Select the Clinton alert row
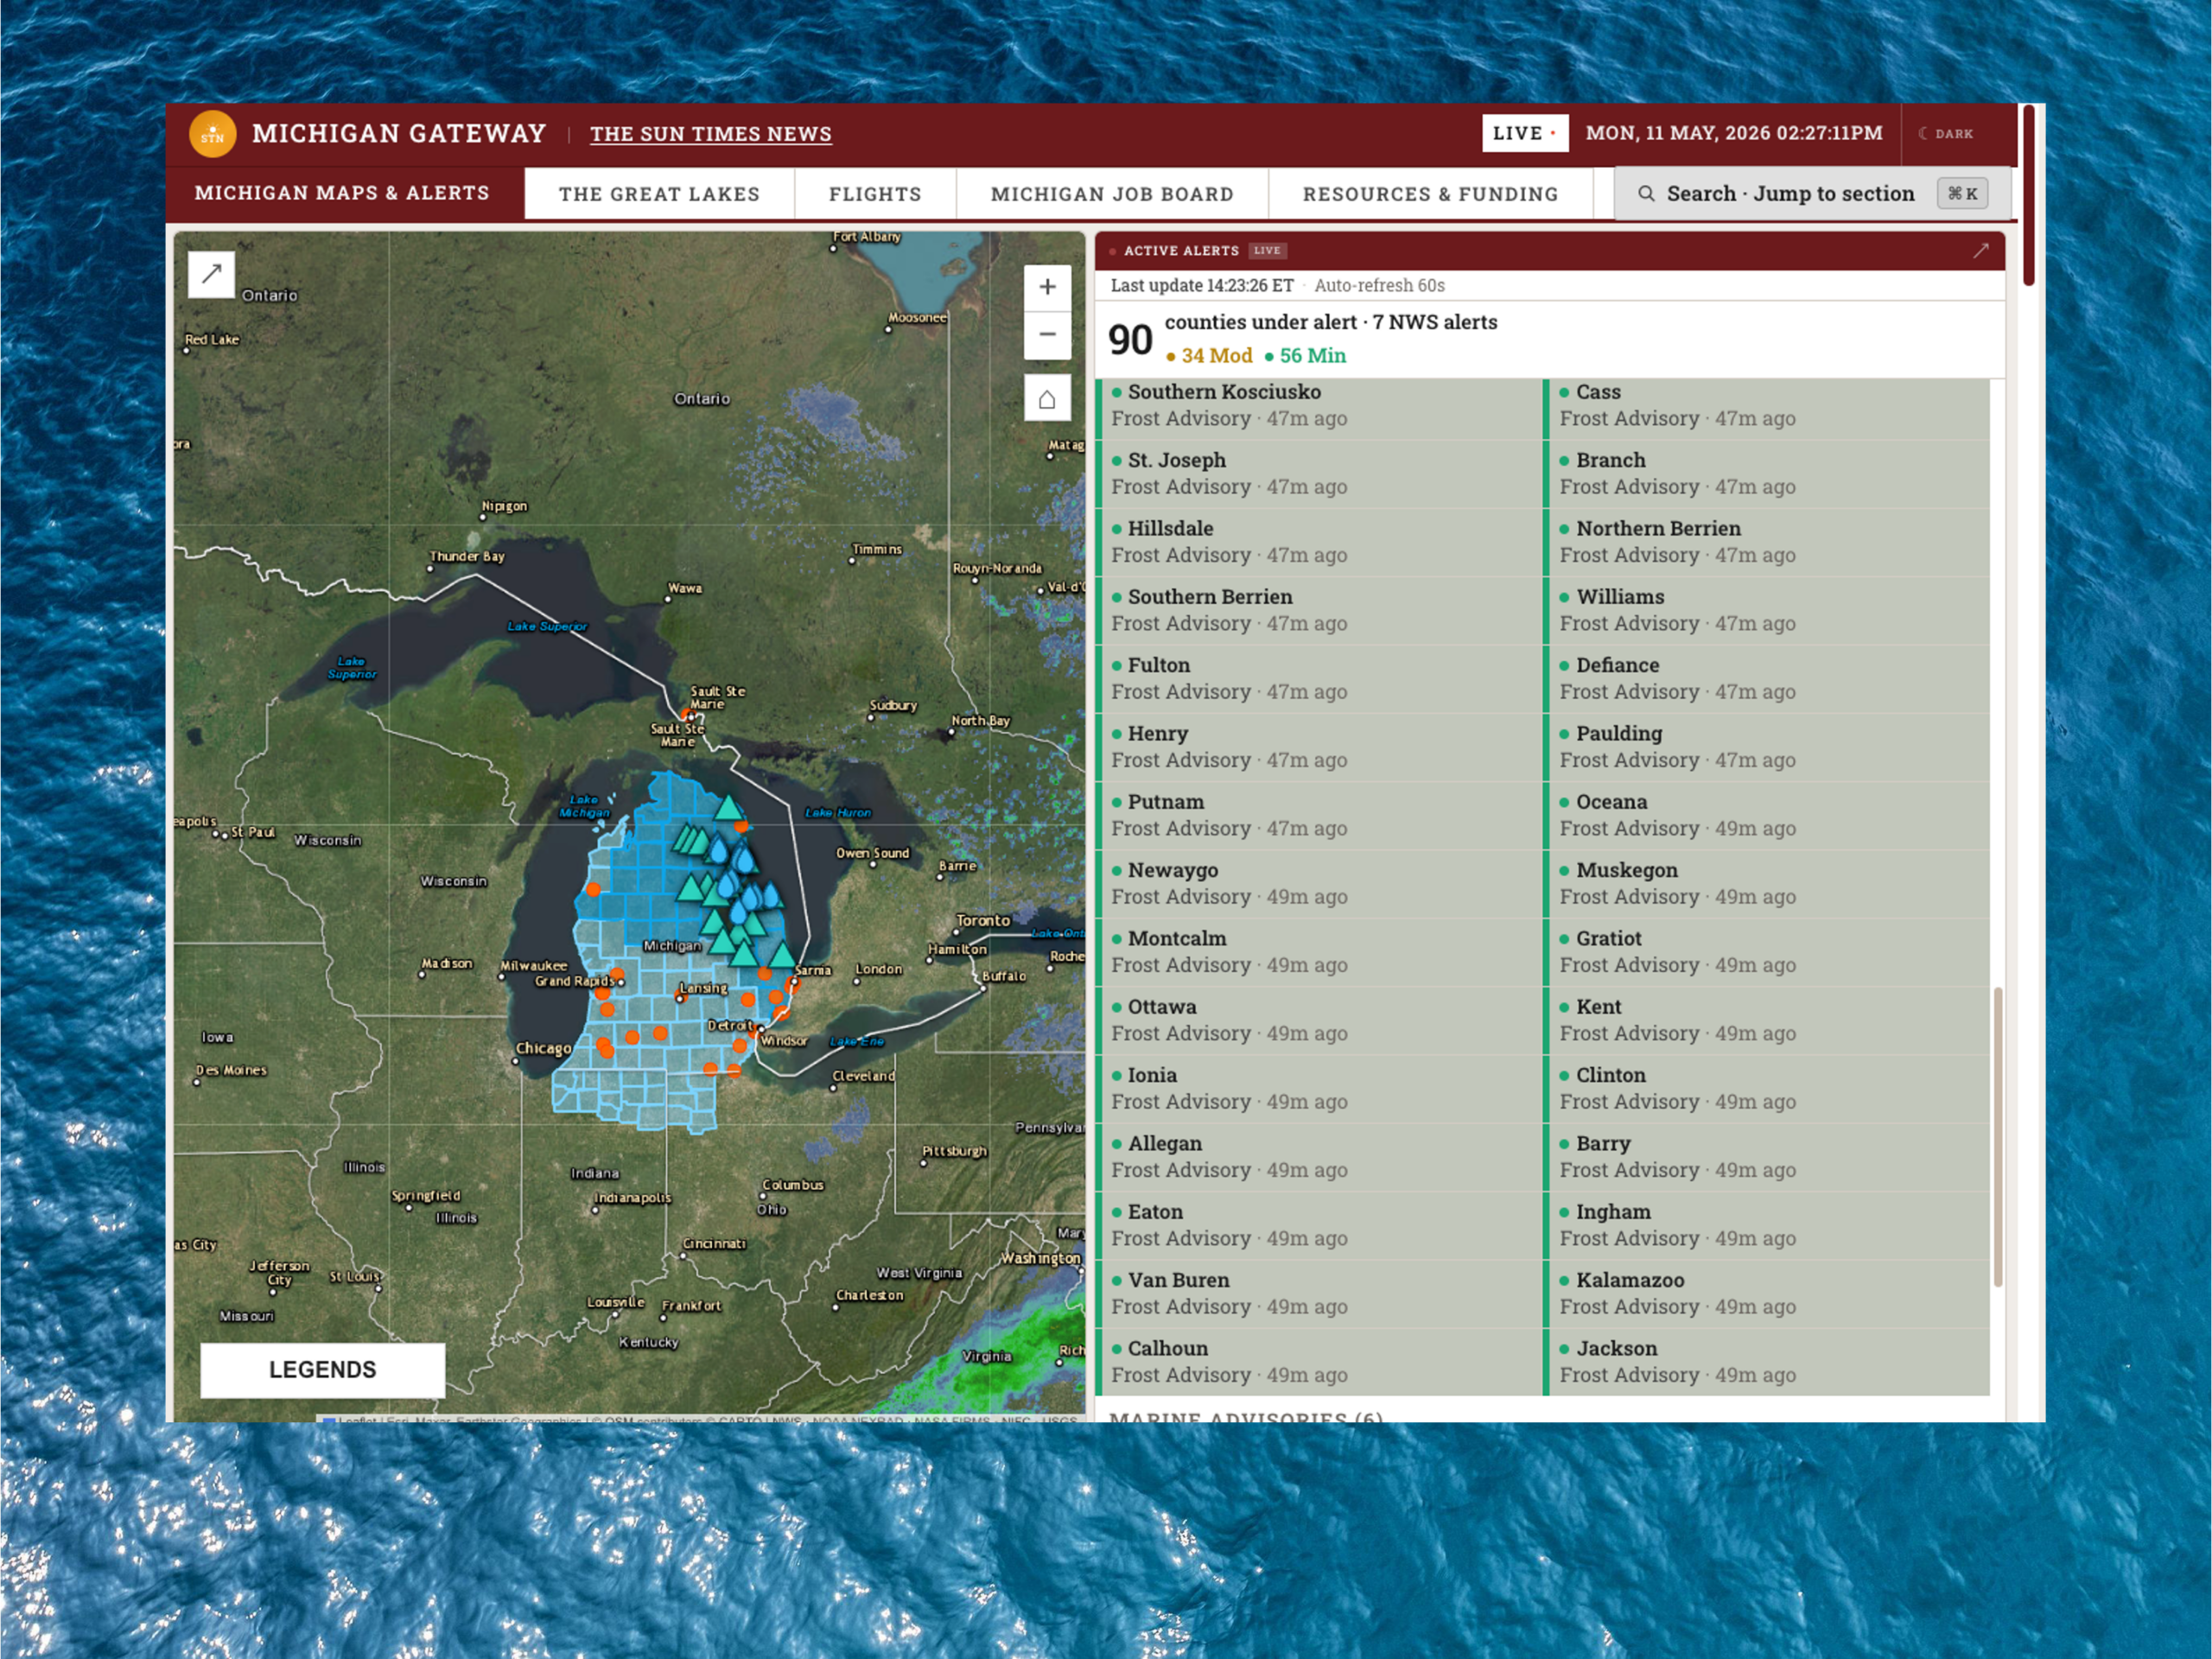The width and height of the screenshot is (2212, 1659). pyautogui.click(x=1768, y=1089)
